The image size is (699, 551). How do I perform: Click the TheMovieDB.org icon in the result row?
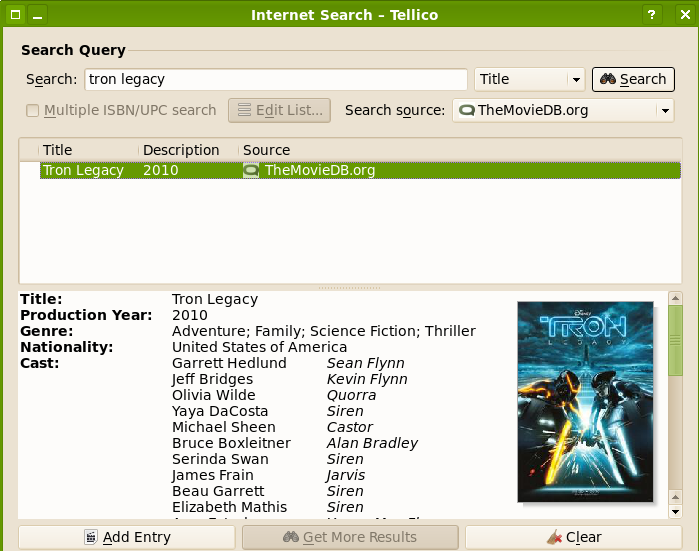click(251, 170)
